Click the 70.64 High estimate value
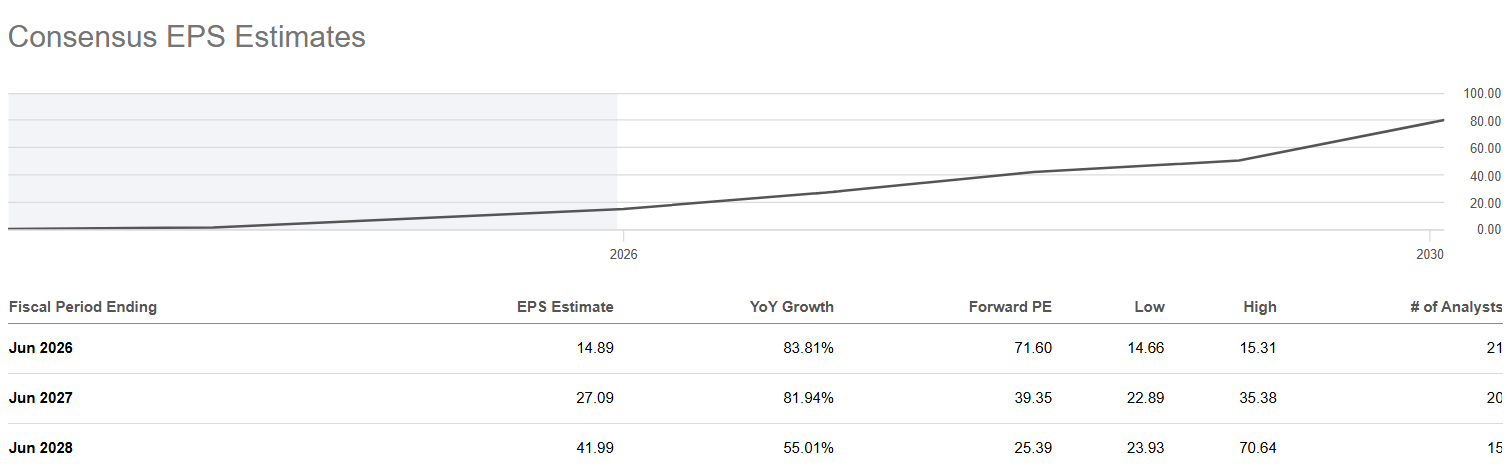Screen dimensions: 1507x471 coord(1259,447)
